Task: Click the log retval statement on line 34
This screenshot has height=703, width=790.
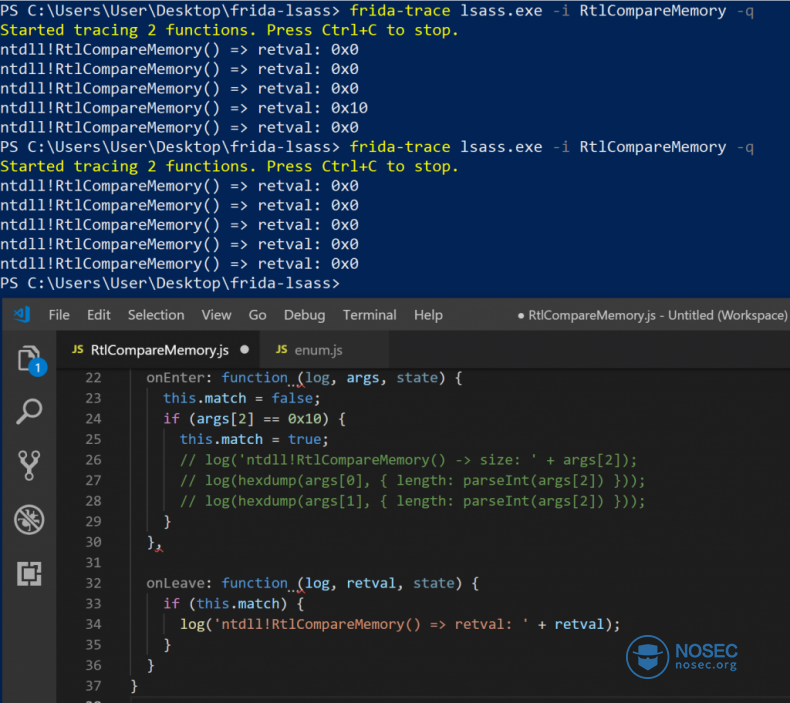Action: 400,624
